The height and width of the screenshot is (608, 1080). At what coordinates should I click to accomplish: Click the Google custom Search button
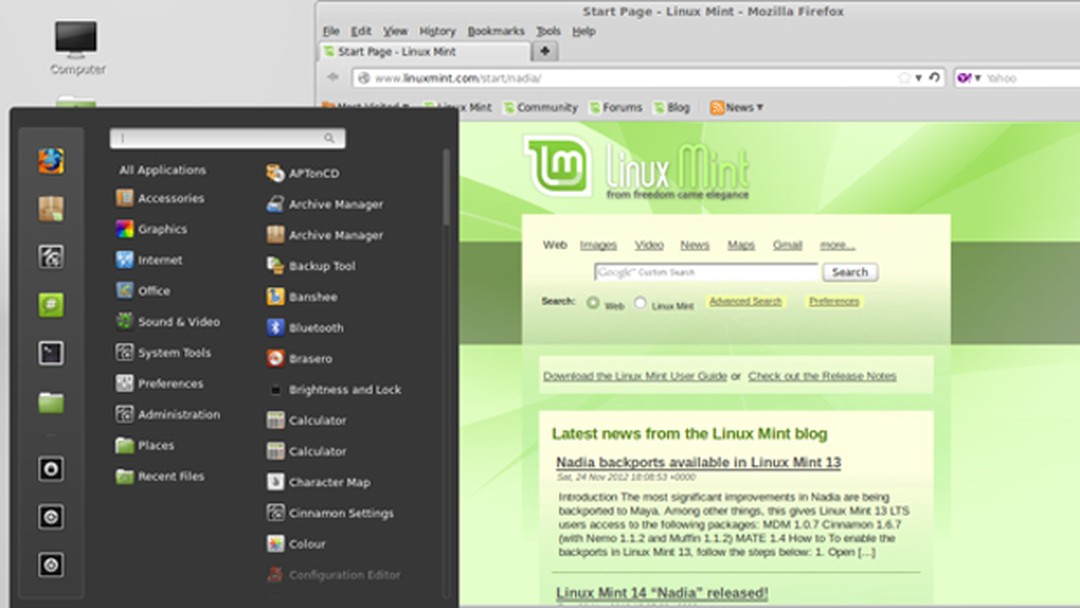click(x=849, y=271)
